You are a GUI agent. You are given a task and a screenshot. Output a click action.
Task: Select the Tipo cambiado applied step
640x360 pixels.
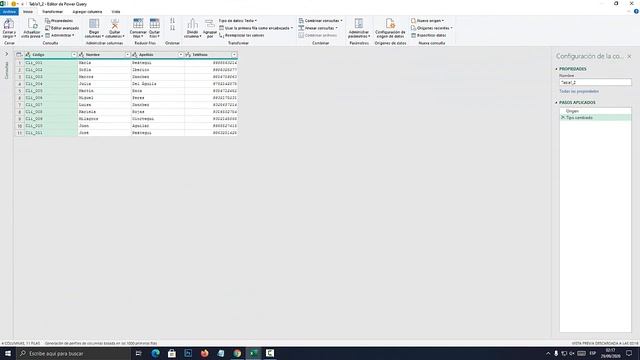[595, 118]
